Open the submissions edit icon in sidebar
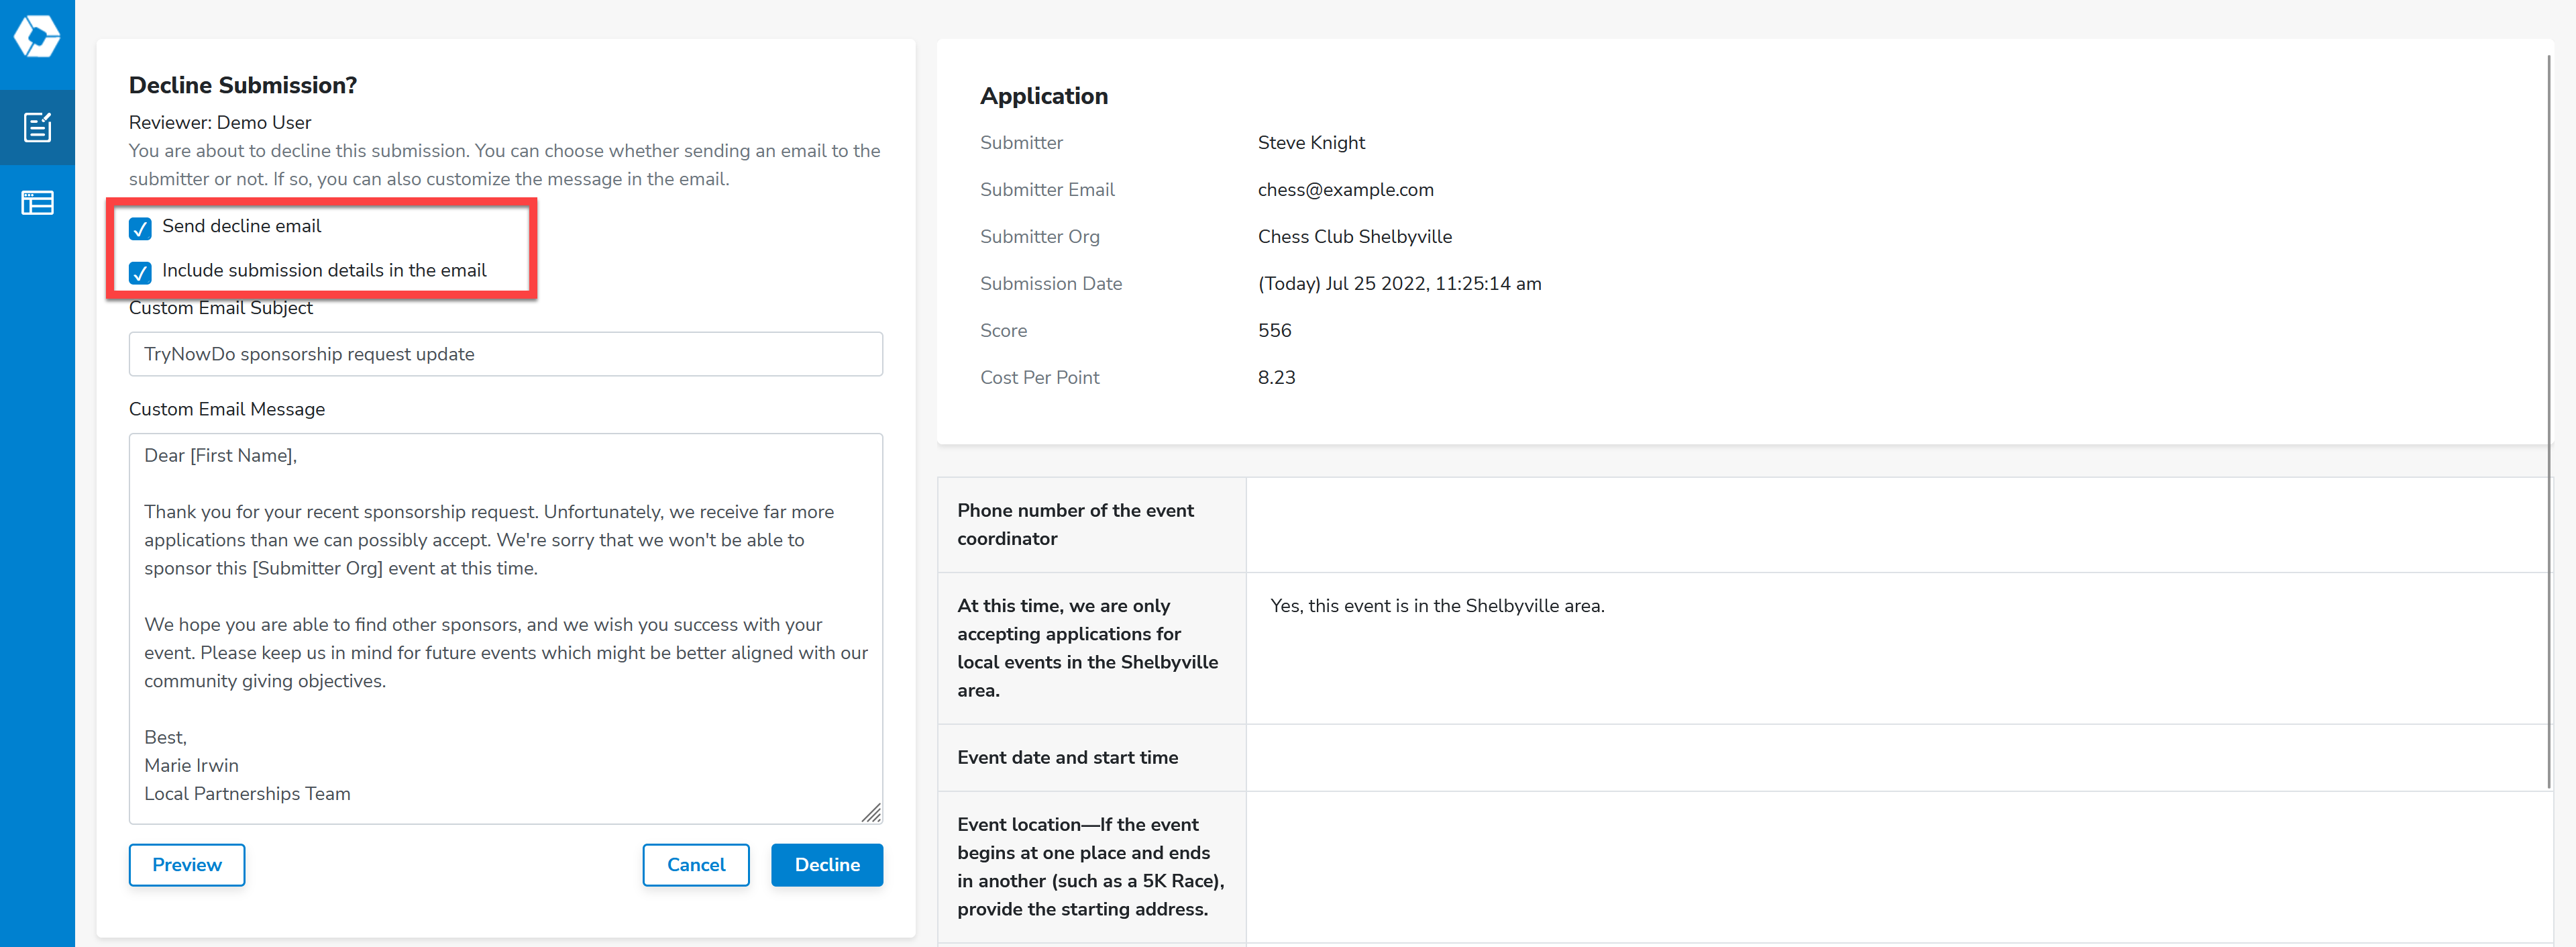Viewport: 2576px width, 947px height. 37,127
